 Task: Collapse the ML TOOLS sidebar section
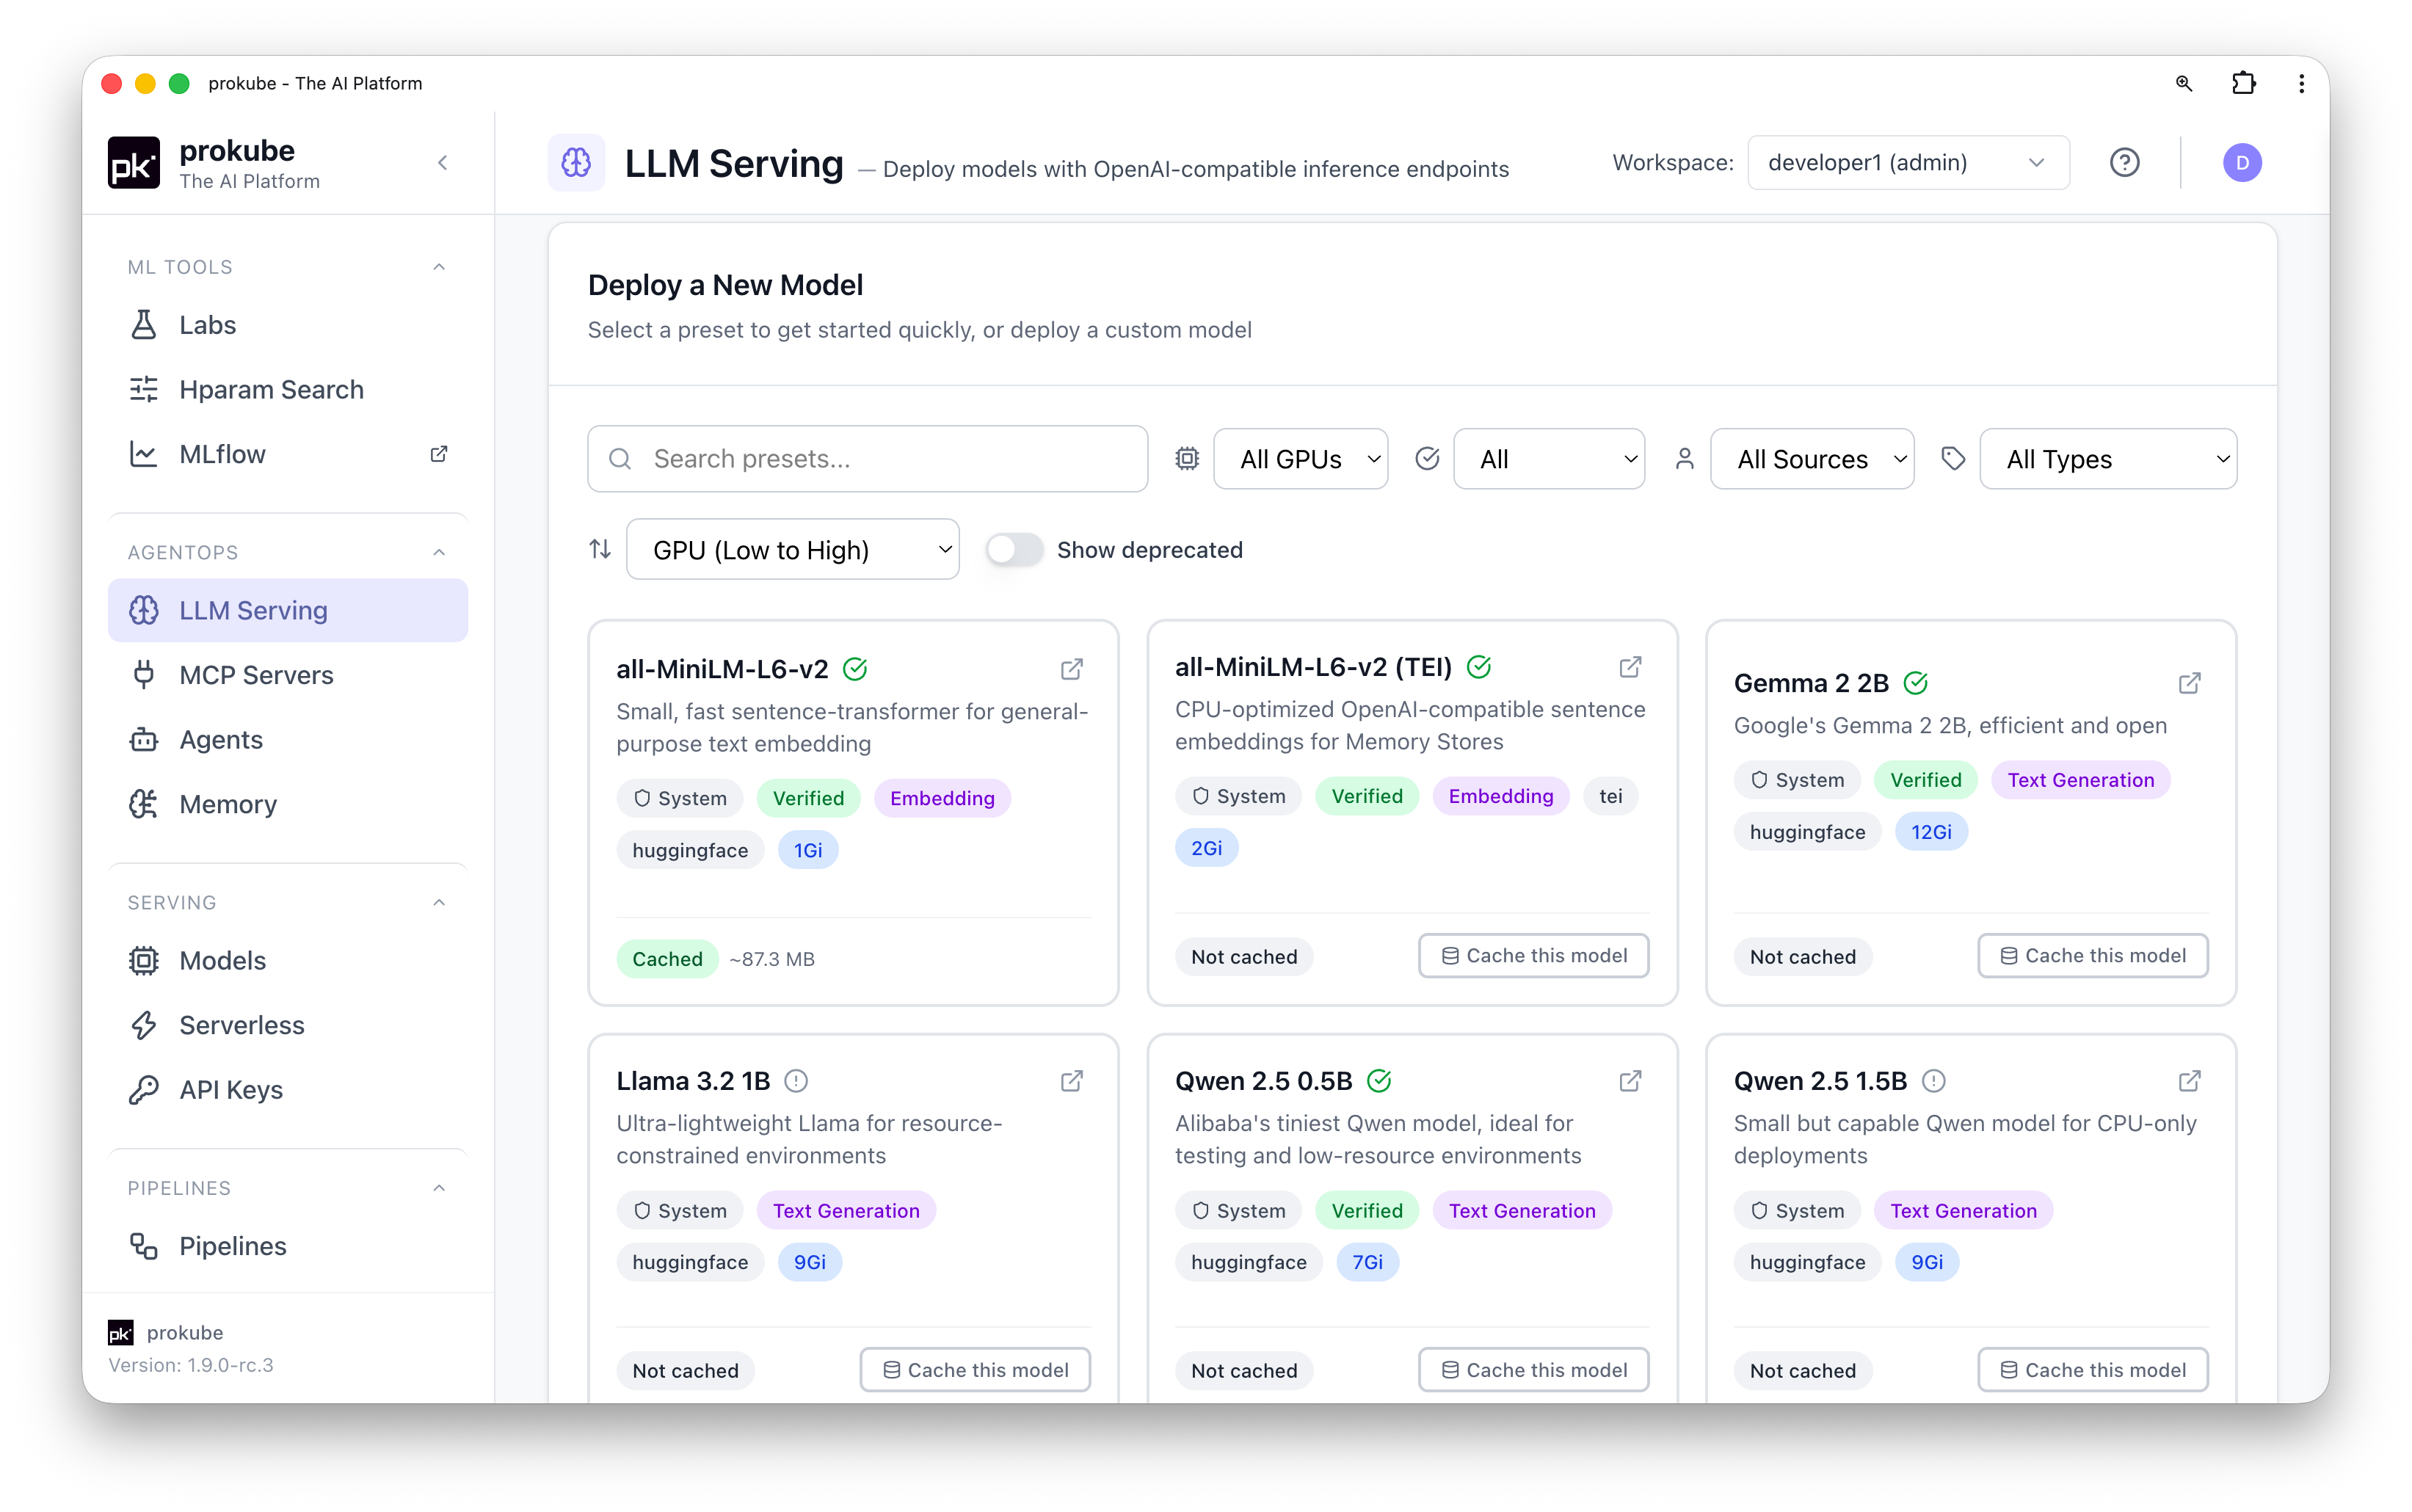tap(439, 267)
